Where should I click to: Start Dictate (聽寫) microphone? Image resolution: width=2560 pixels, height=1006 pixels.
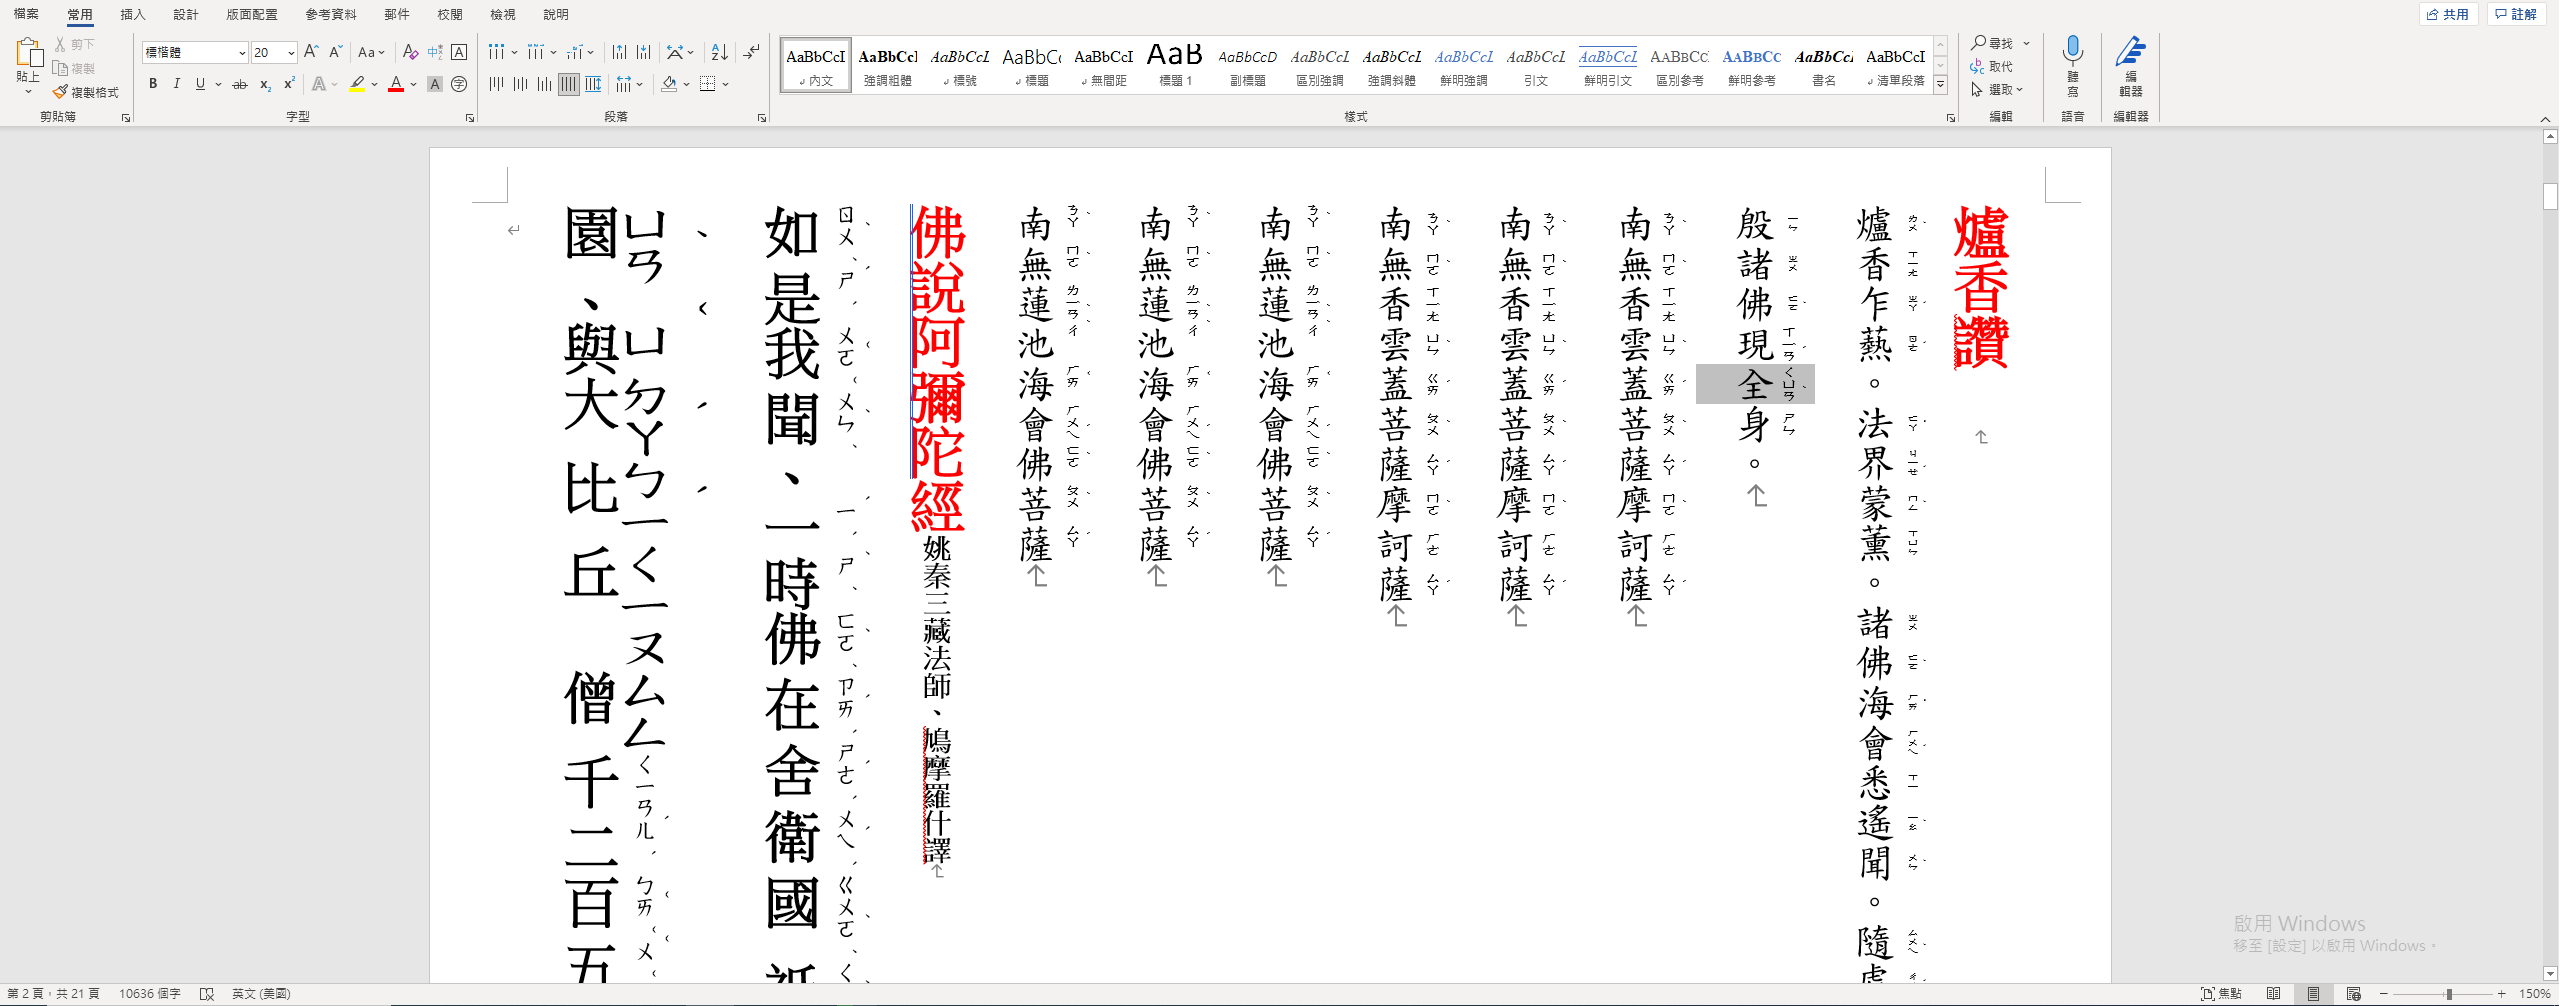[2073, 66]
